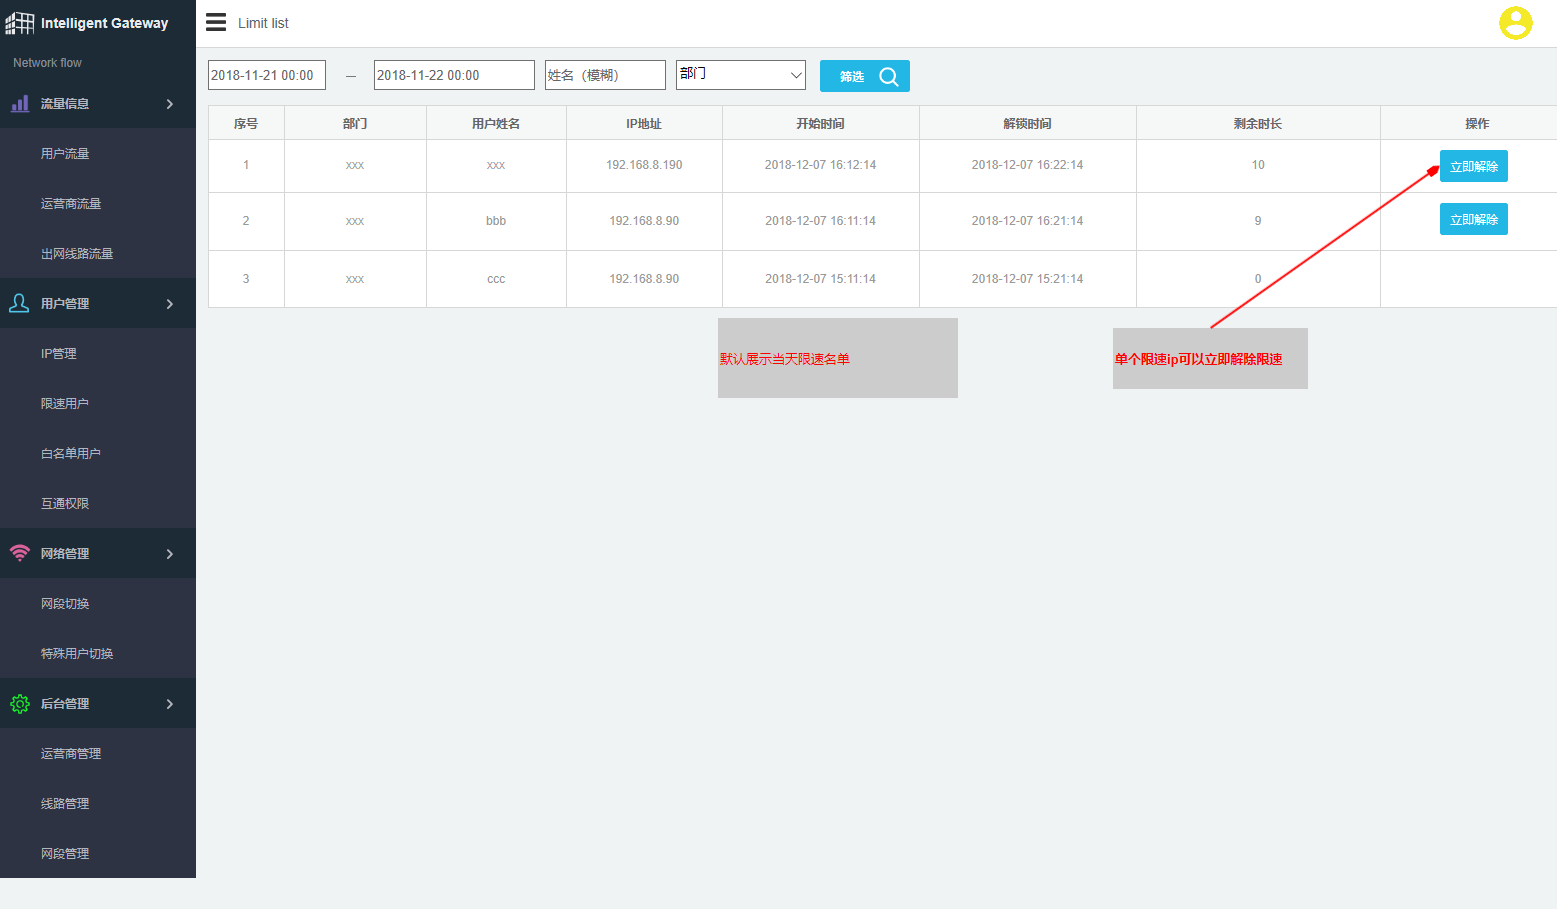Collapse the 用户管理 section chevron
The height and width of the screenshot is (909, 1557).
pos(170,304)
